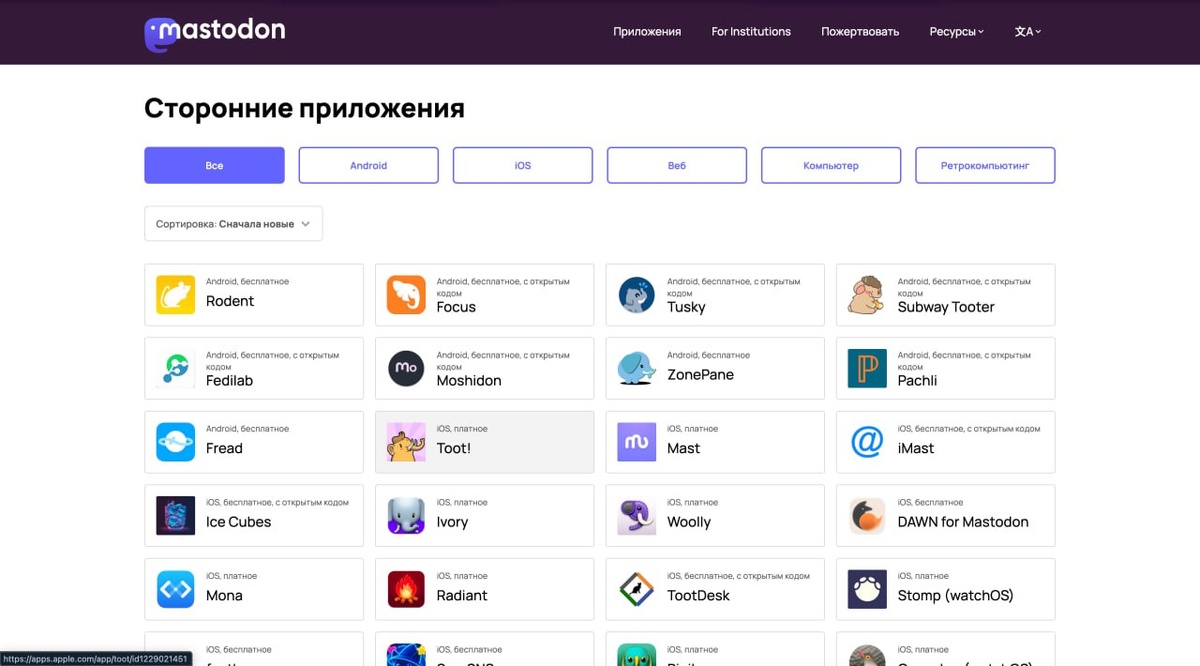Click the Ivory elephant icon
The width and height of the screenshot is (1200, 666).
pos(406,516)
